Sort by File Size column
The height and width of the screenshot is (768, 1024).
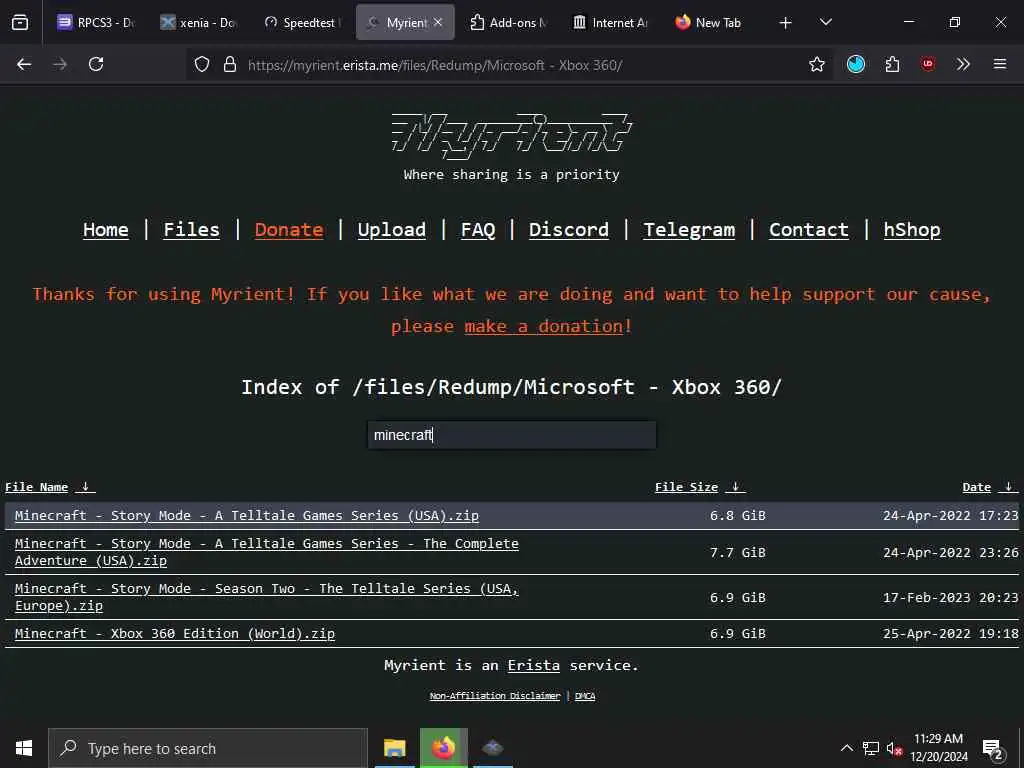pos(686,487)
